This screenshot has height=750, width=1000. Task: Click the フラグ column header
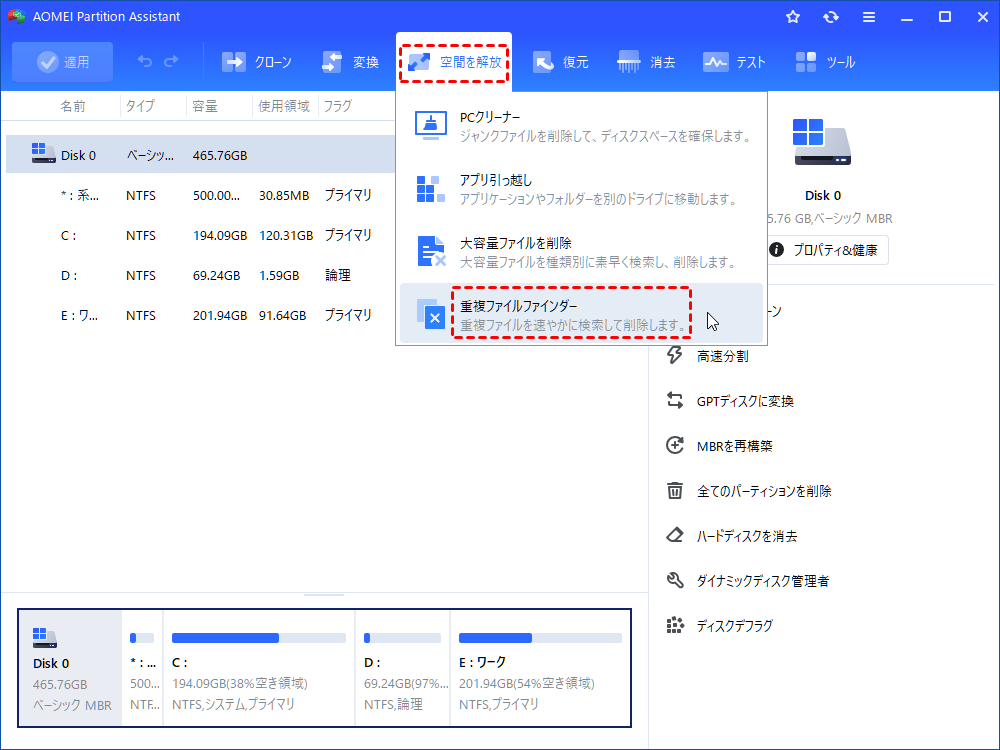pyautogui.click(x=337, y=106)
